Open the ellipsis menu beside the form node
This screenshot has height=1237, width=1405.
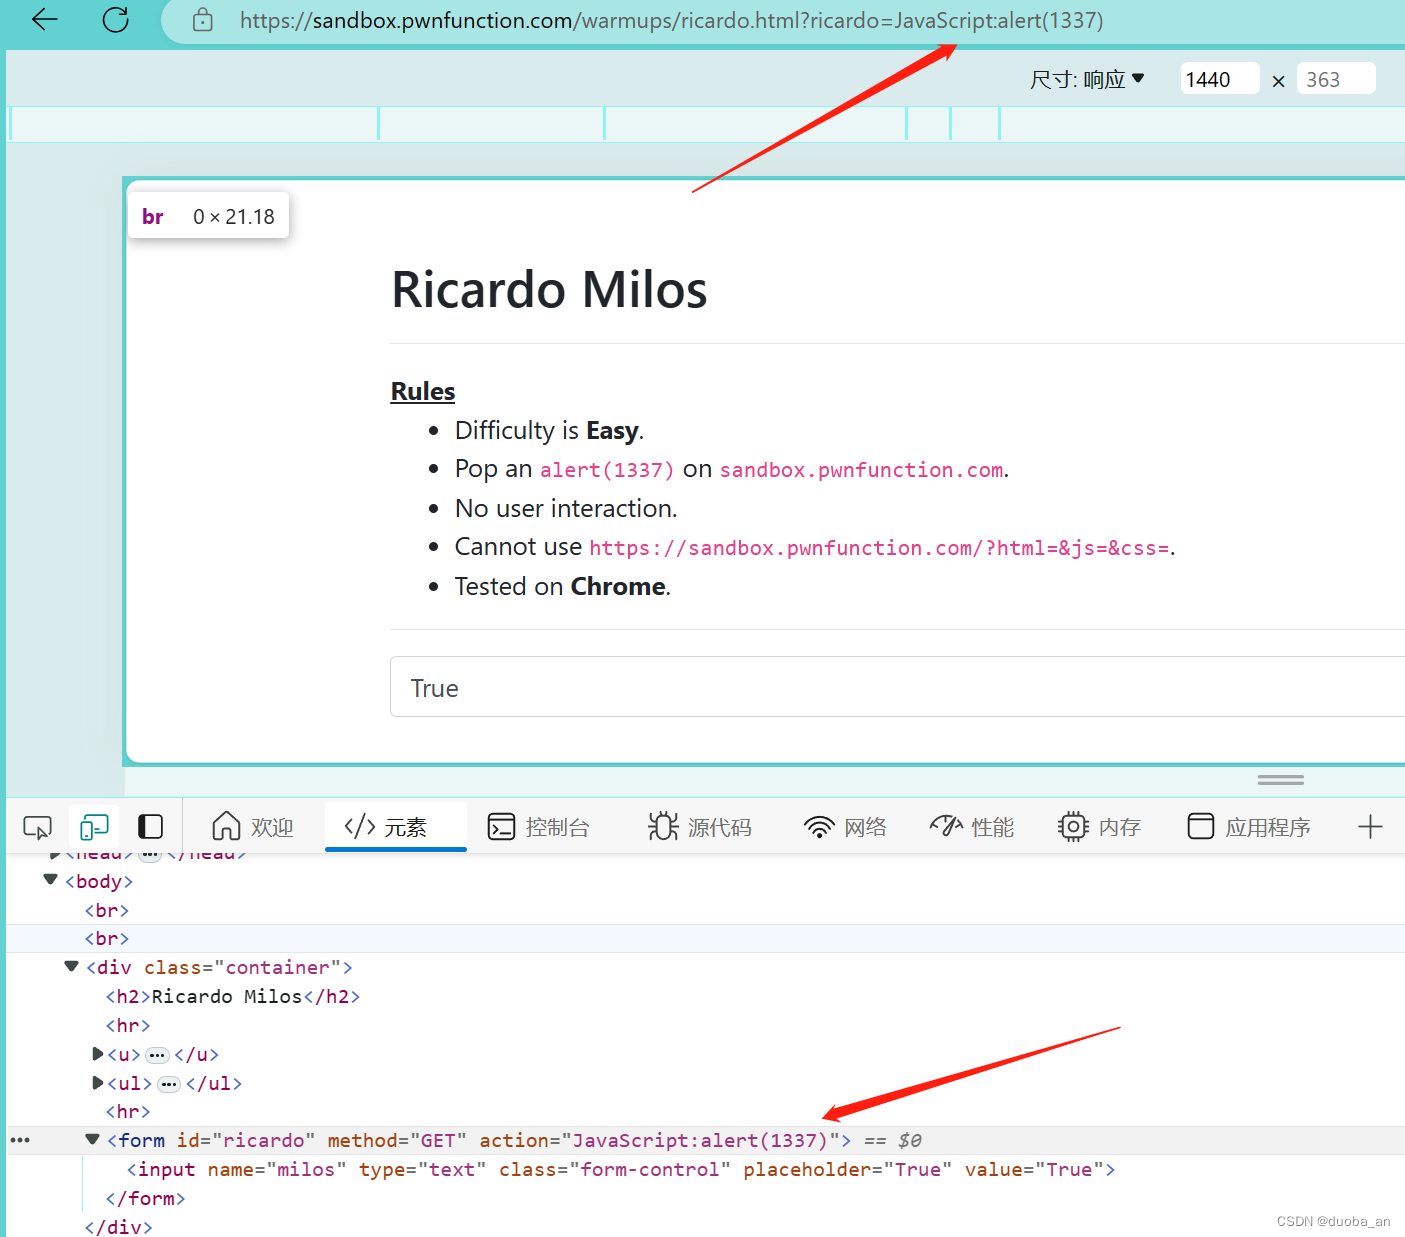coord(20,1140)
